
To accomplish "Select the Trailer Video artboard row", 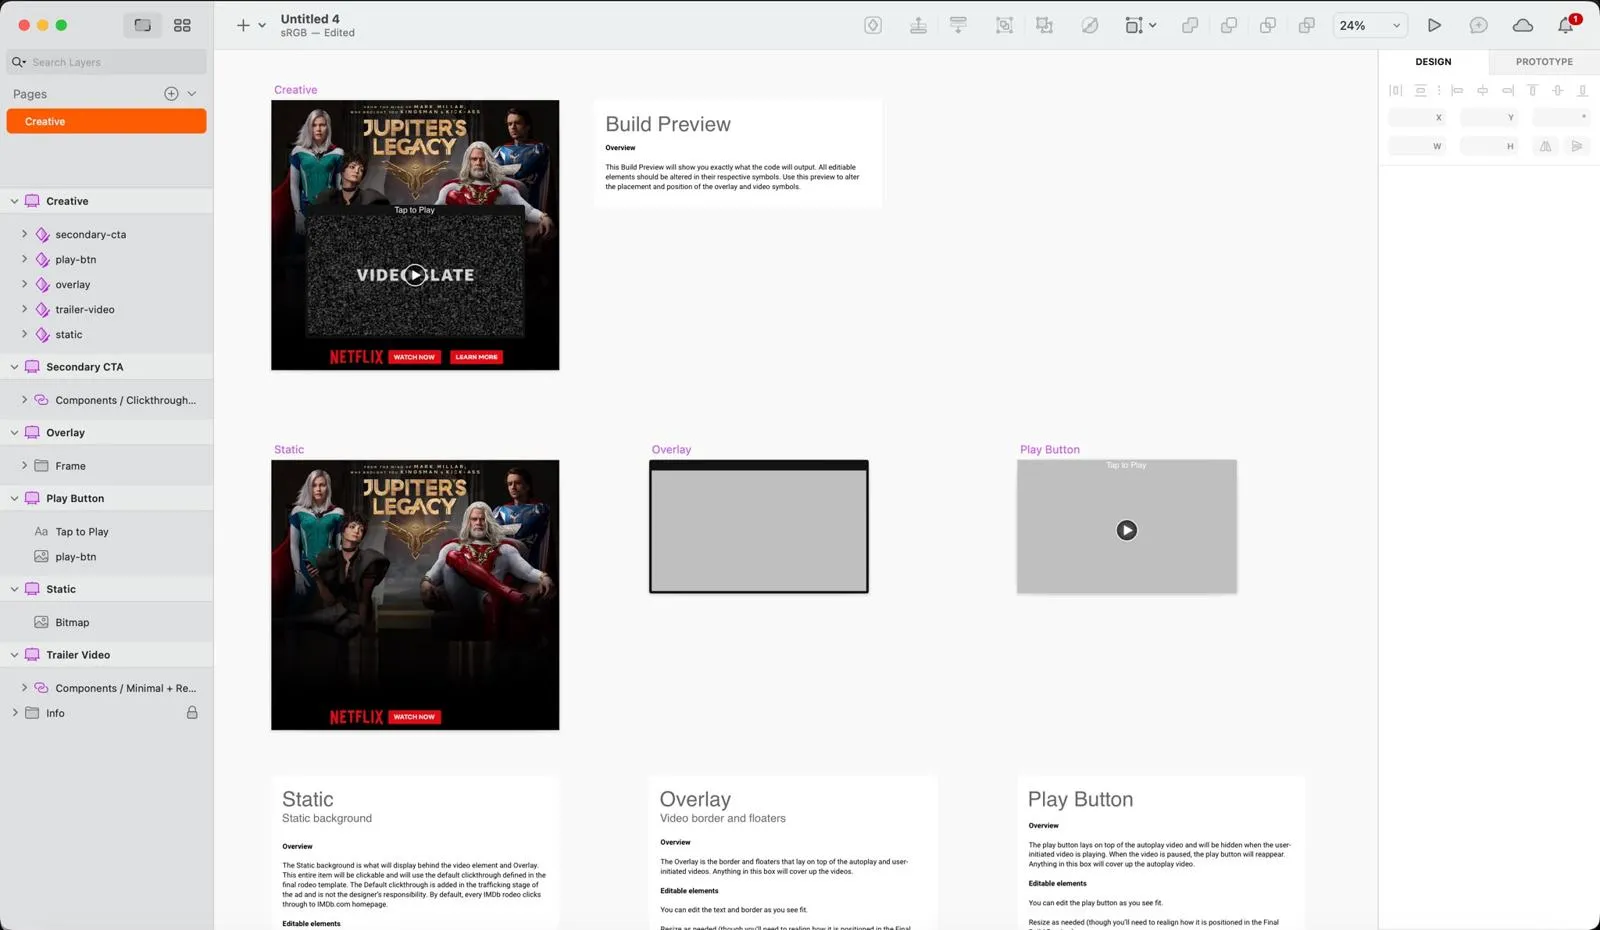I will coord(106,655).
